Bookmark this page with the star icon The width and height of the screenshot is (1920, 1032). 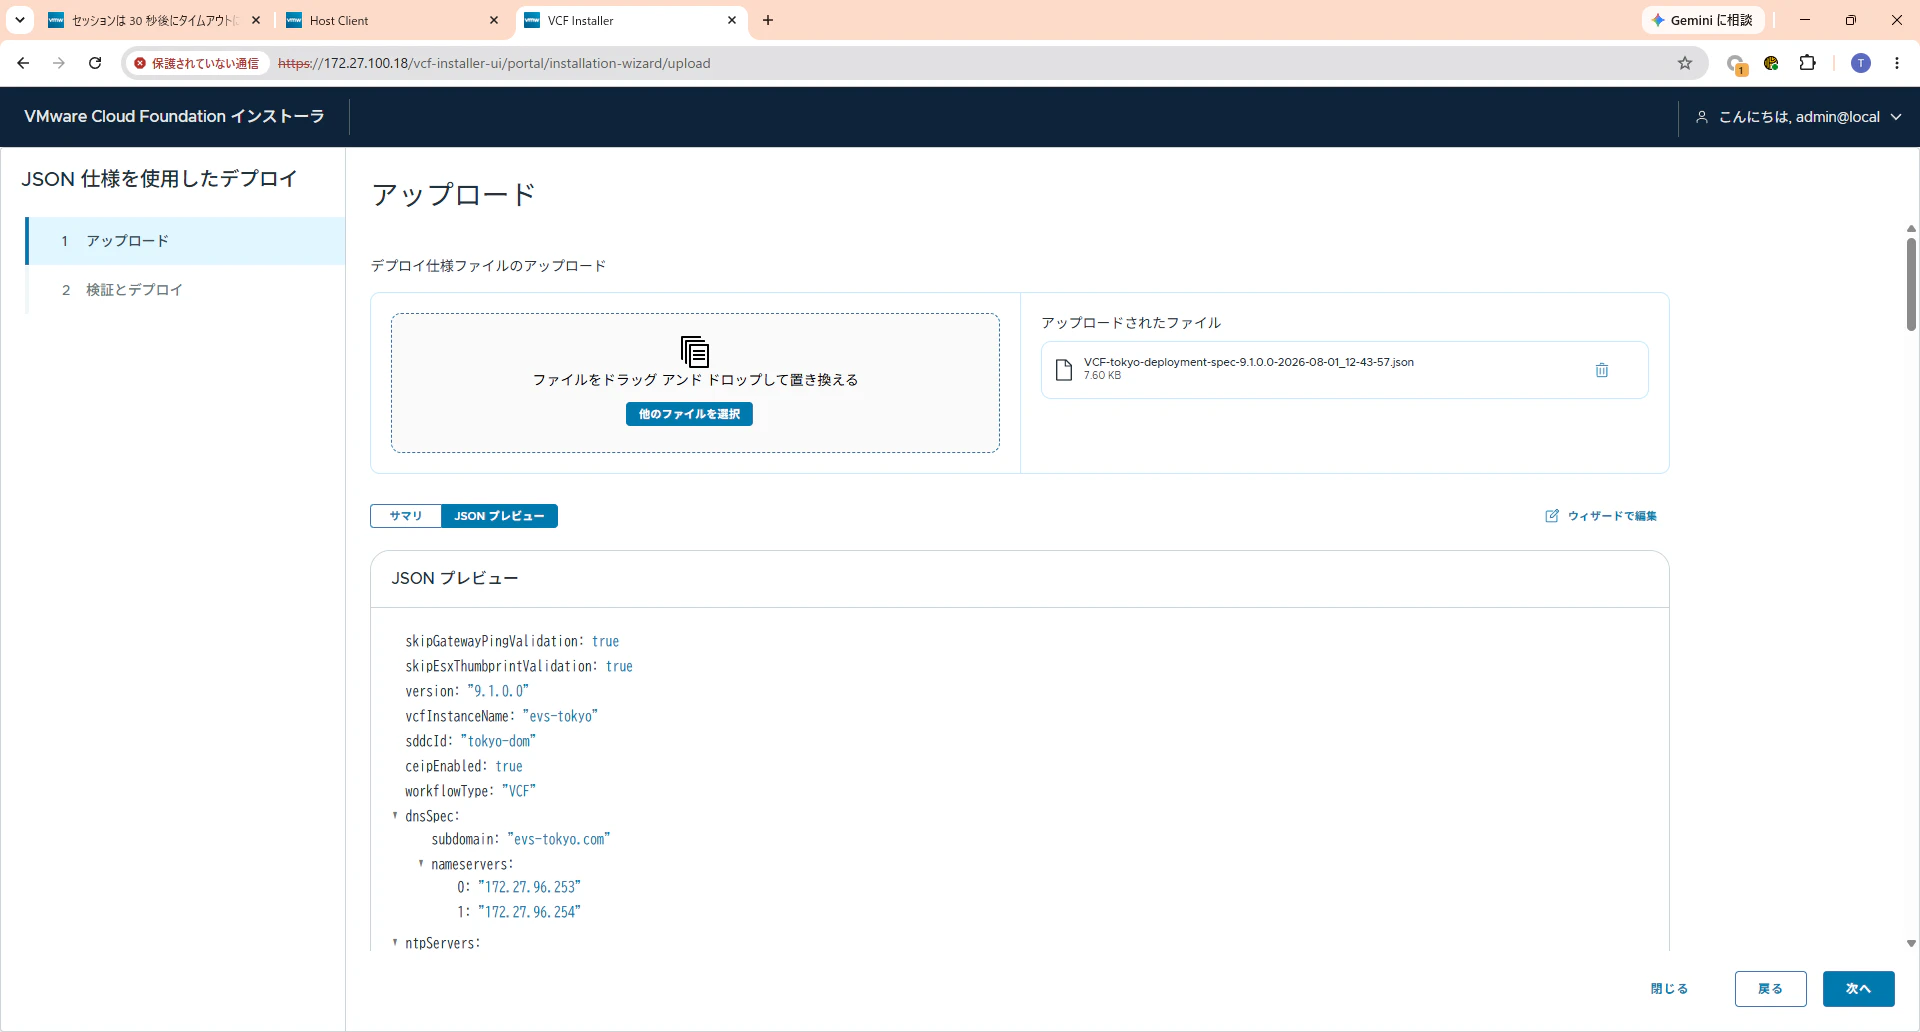coord(1685,63)
